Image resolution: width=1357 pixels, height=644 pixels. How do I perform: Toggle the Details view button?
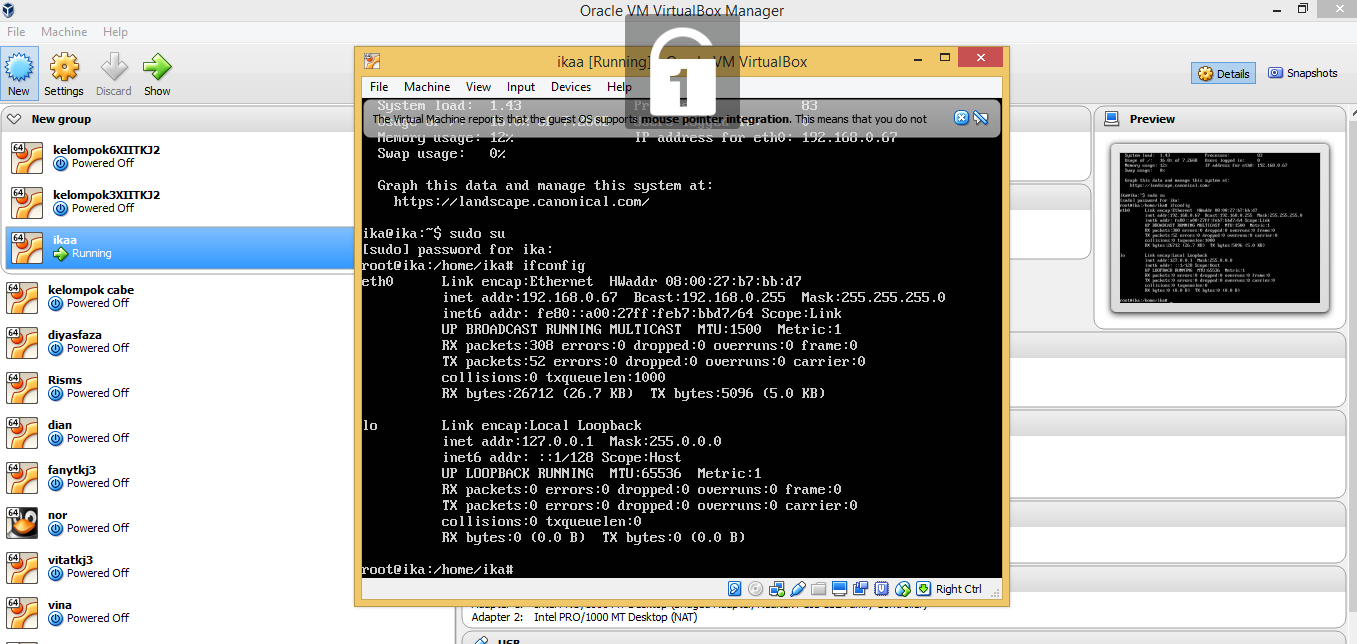[1224, 73]
